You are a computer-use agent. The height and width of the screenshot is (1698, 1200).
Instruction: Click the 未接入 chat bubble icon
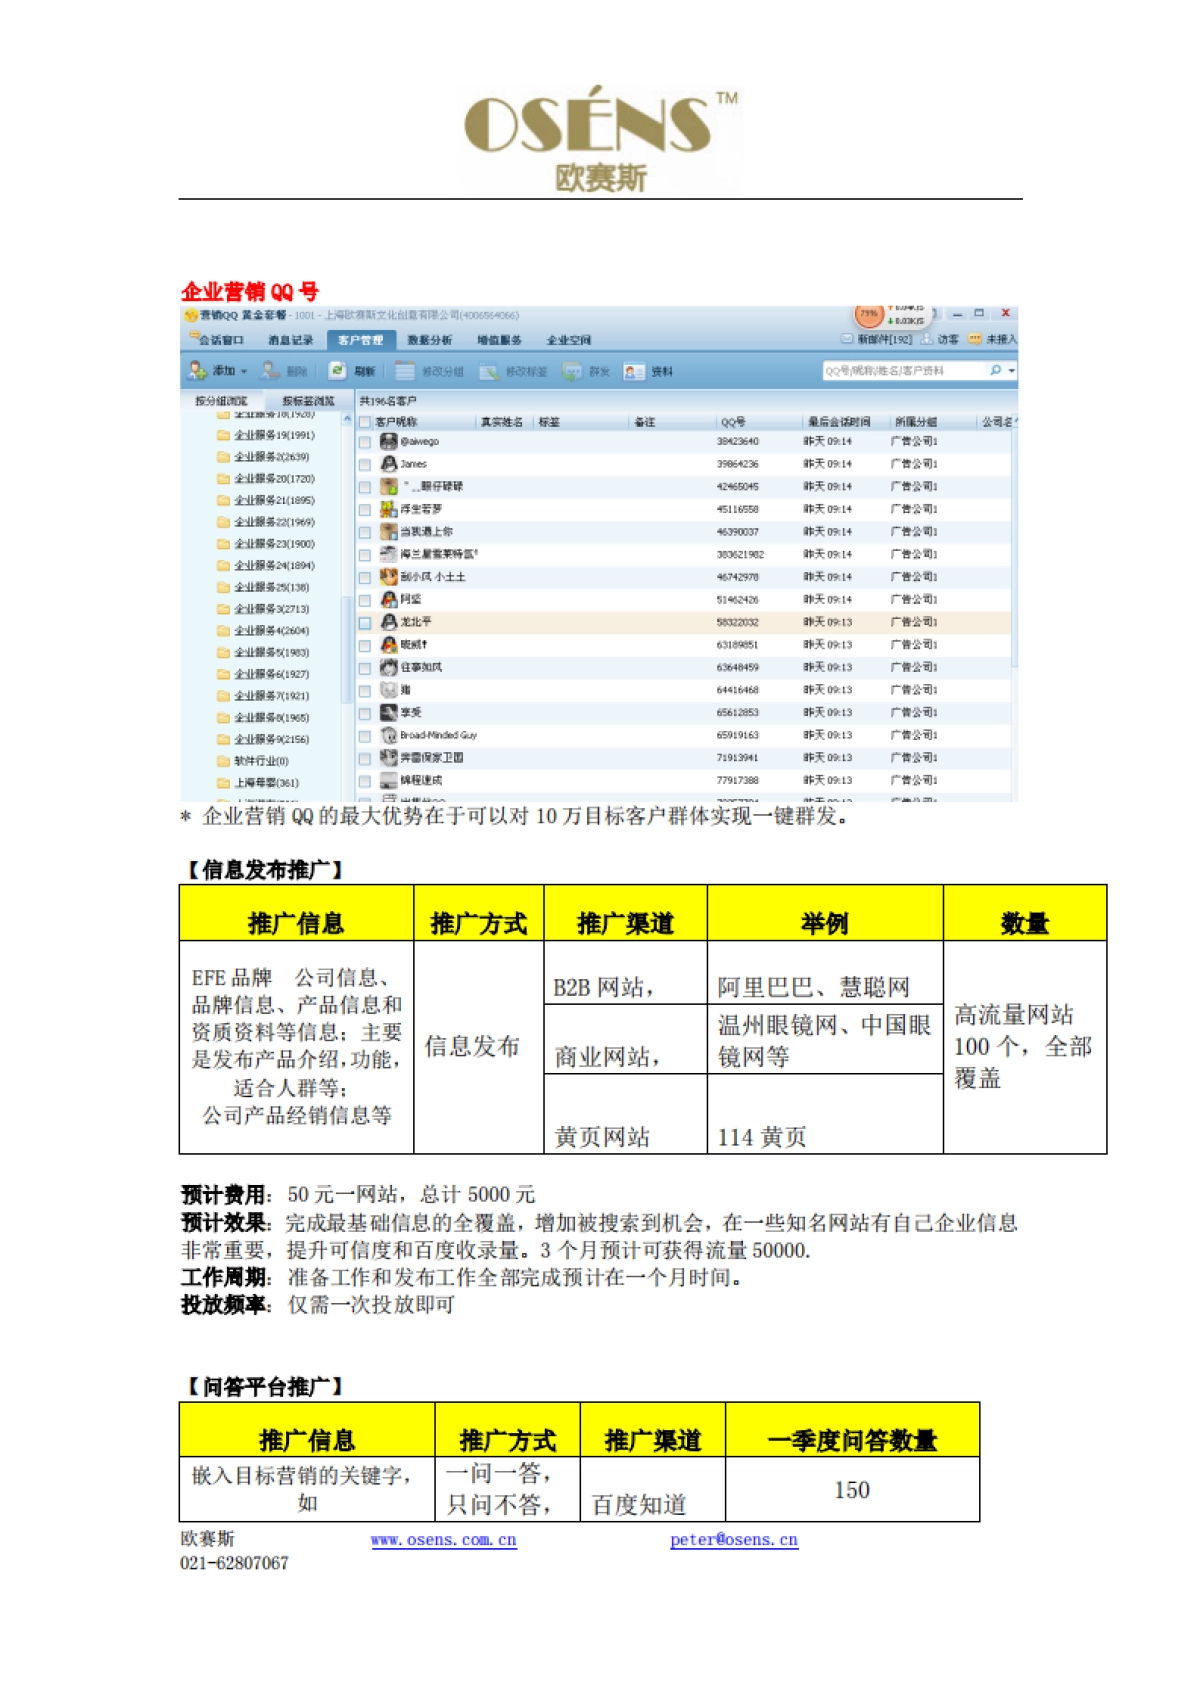975,340
